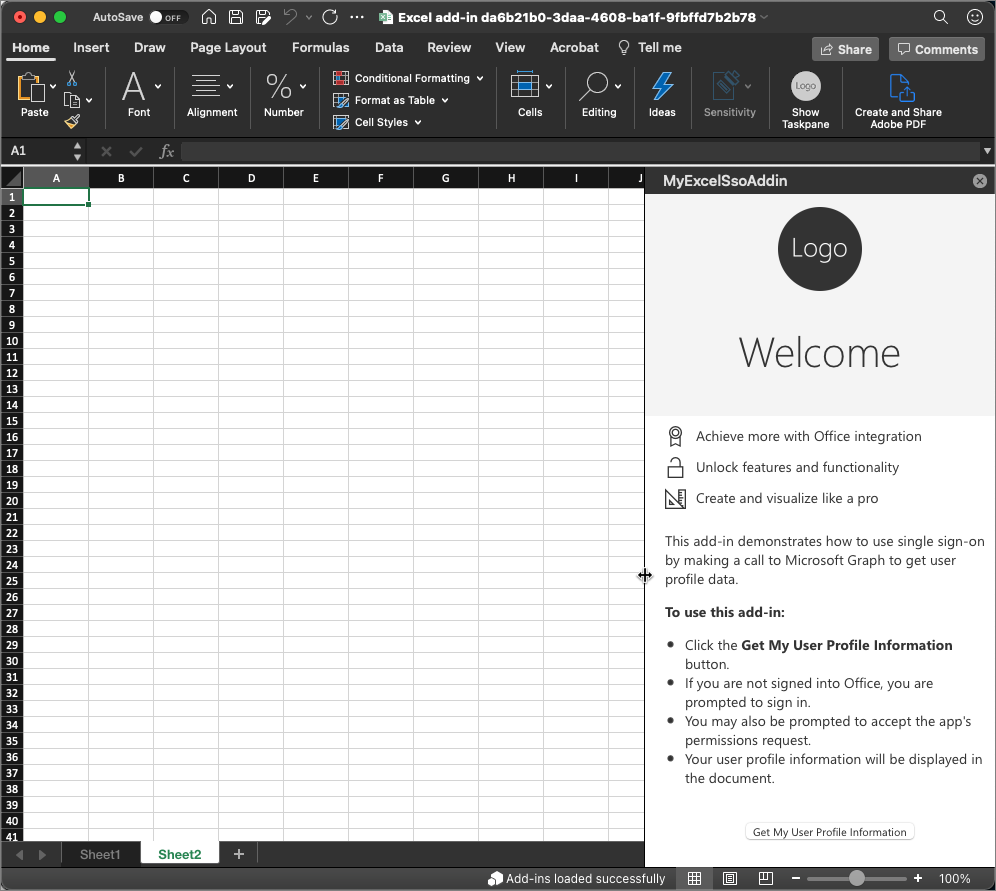This screenshot has width=996, height=891.
Task: Click the zoom out minus button
Action: 795,878
